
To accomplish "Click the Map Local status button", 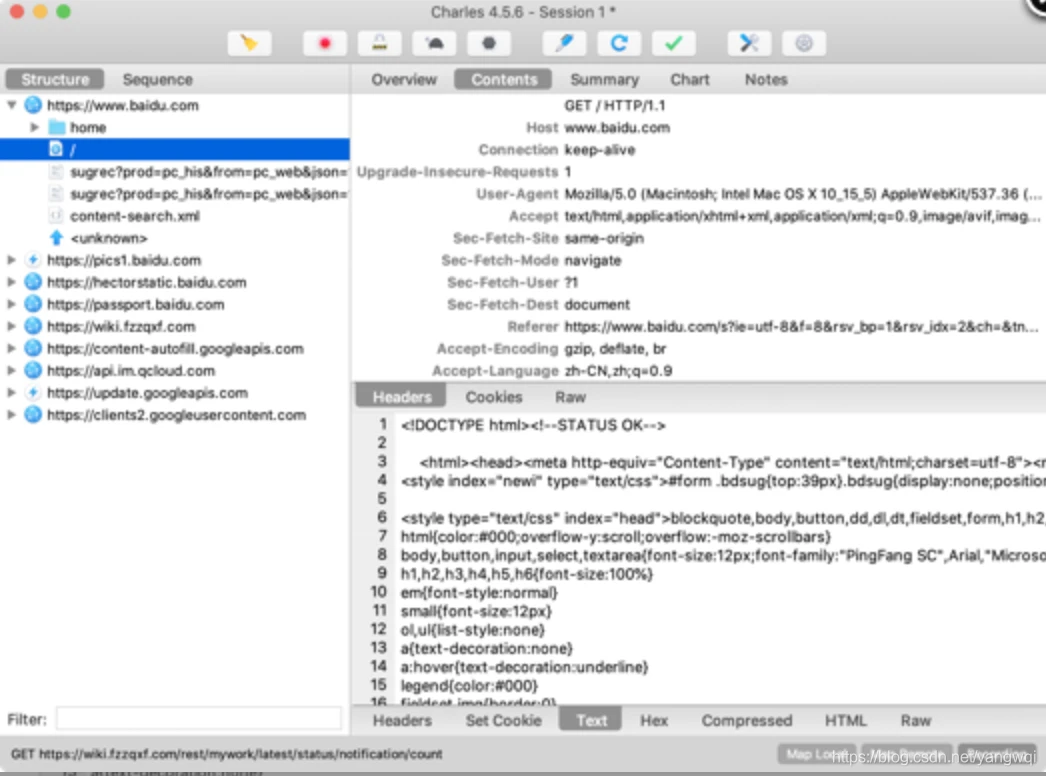I will pos(817,754).
